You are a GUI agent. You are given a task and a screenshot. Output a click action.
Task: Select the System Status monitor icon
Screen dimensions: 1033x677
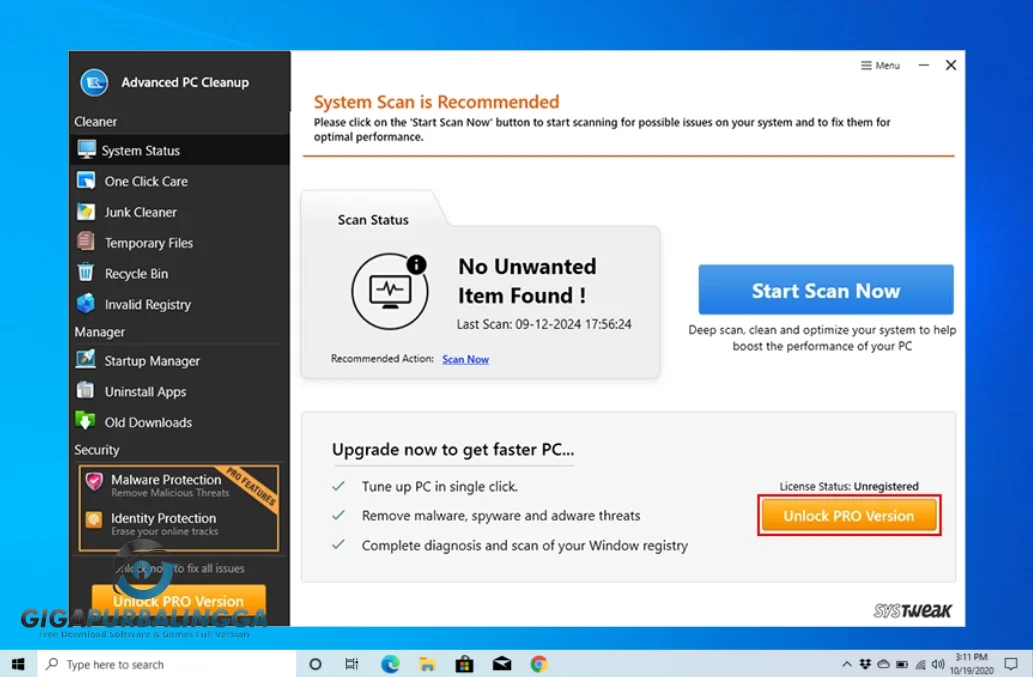(x=86, y=149)
